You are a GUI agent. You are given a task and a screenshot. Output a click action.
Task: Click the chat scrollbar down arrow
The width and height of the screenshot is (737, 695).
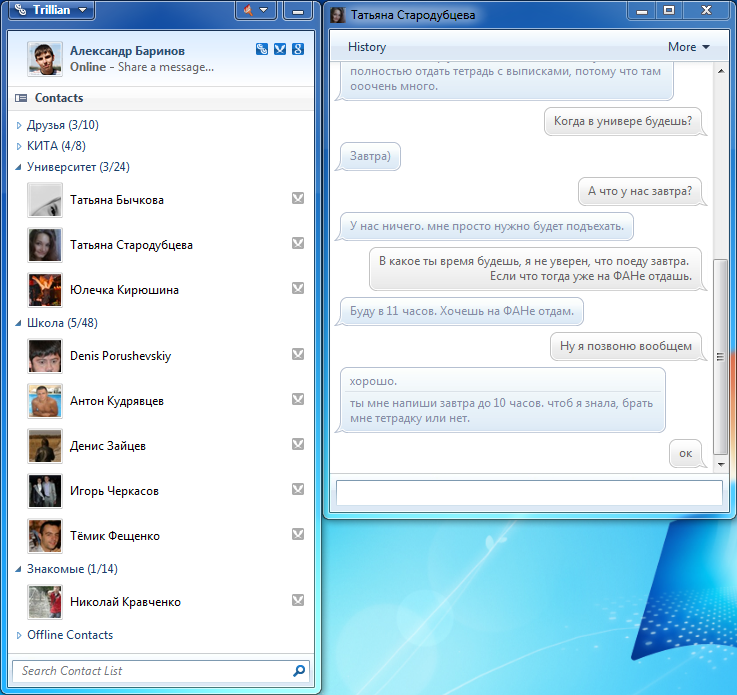click(721, 465)
